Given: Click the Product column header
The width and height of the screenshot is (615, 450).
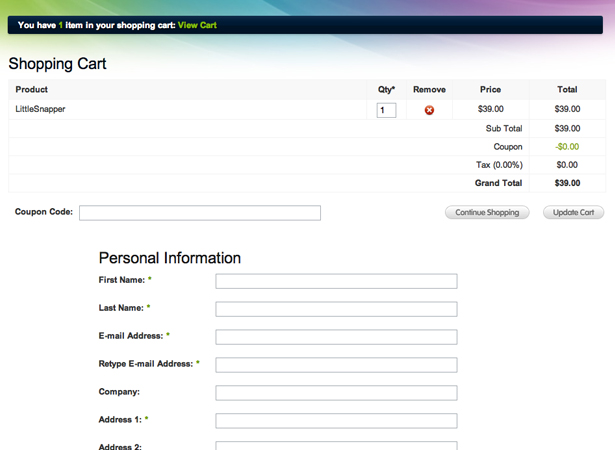Looking at the screenshot, I should (x=32, y=90).
